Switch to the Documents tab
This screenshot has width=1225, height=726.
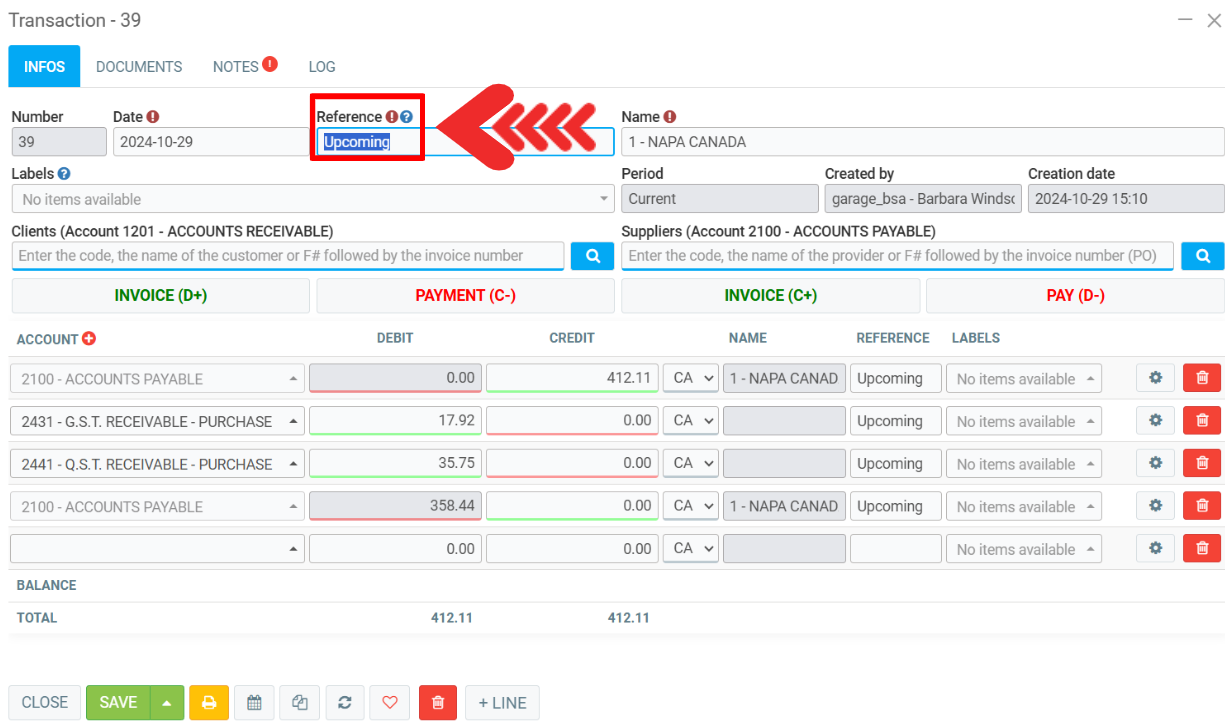pyautogui.click(x=139, y=67)
